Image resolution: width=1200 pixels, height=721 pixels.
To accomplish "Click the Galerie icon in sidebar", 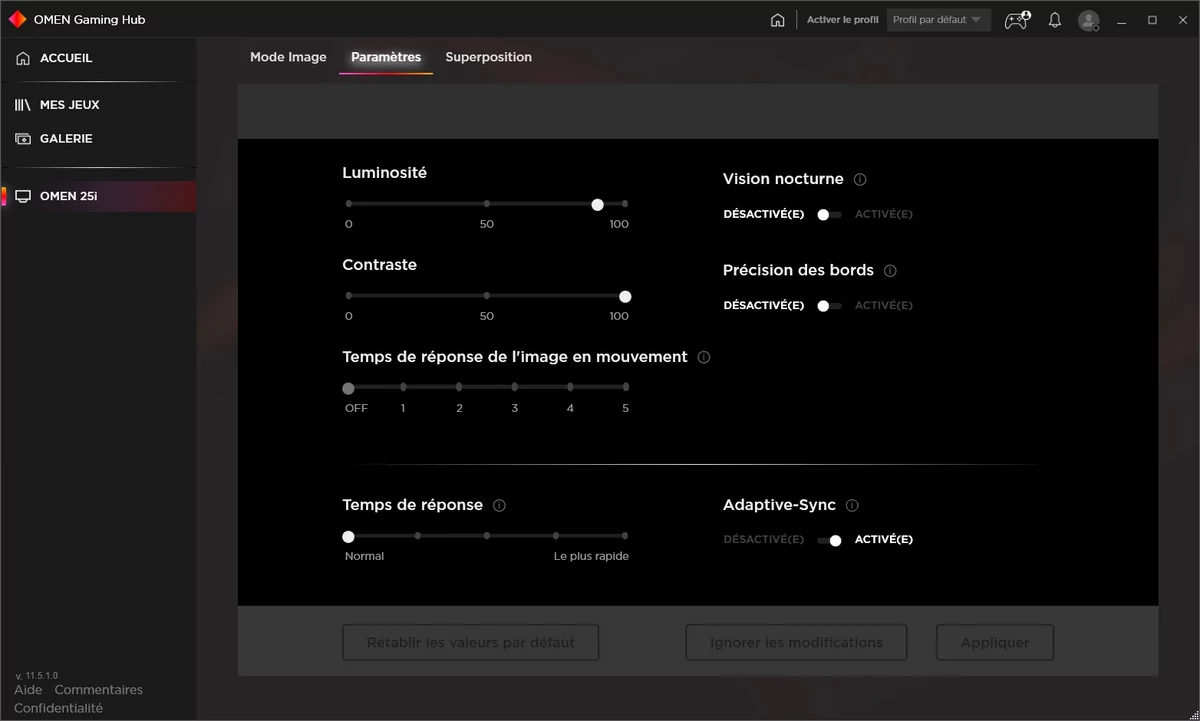I will point(23,139).
